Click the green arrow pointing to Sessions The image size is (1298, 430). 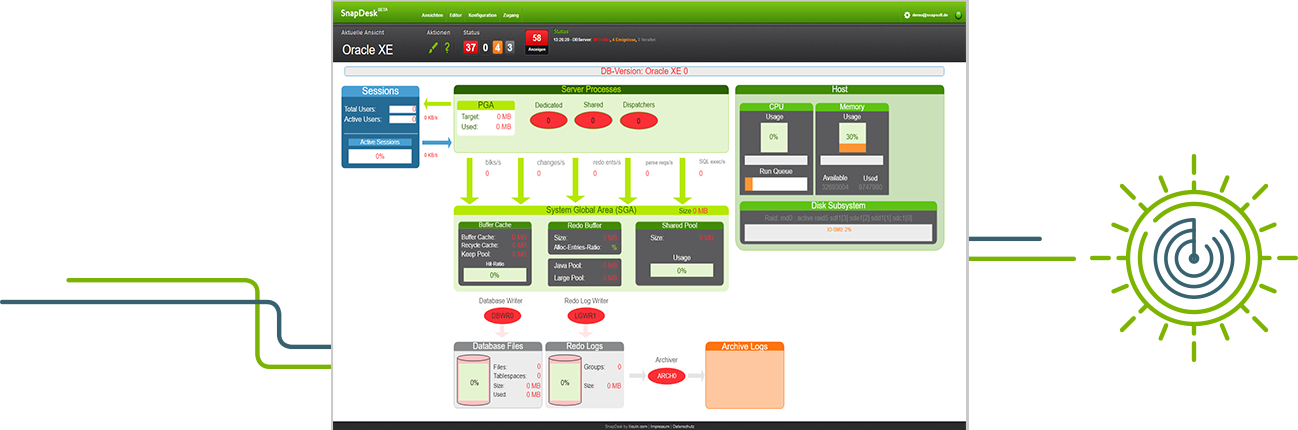click(x=435, y=104)
